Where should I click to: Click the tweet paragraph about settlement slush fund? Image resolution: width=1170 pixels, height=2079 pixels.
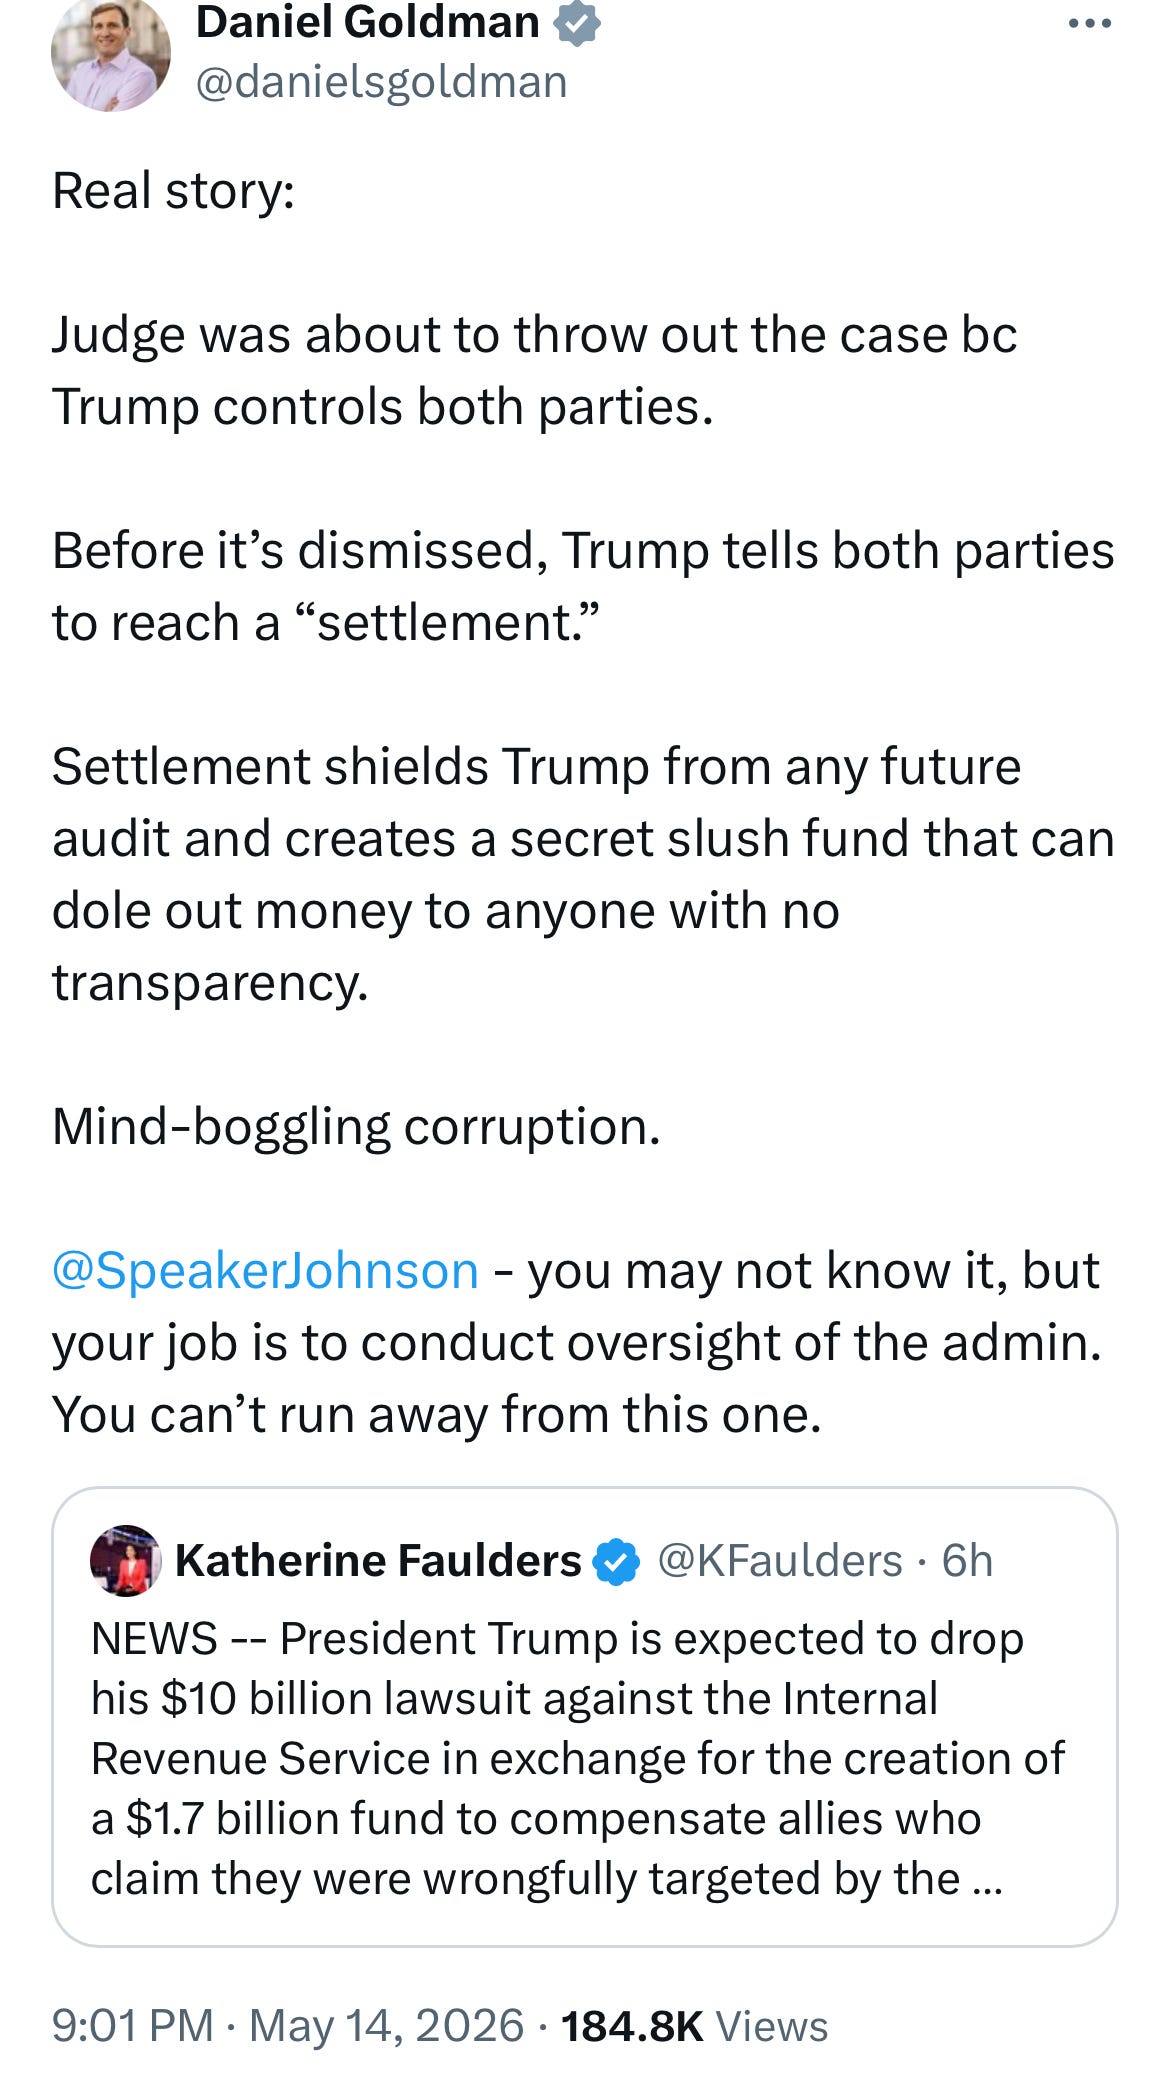[583, 874]
